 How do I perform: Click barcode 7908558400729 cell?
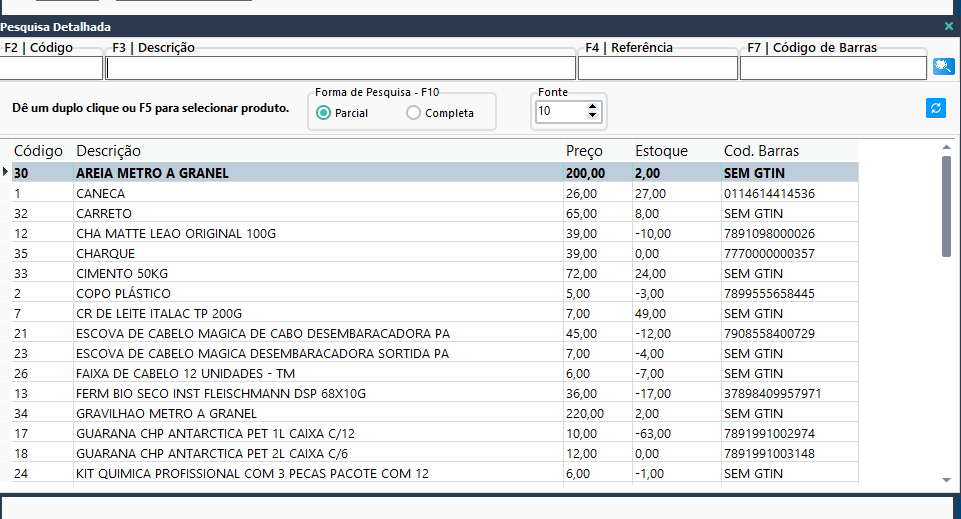(789, 333)
